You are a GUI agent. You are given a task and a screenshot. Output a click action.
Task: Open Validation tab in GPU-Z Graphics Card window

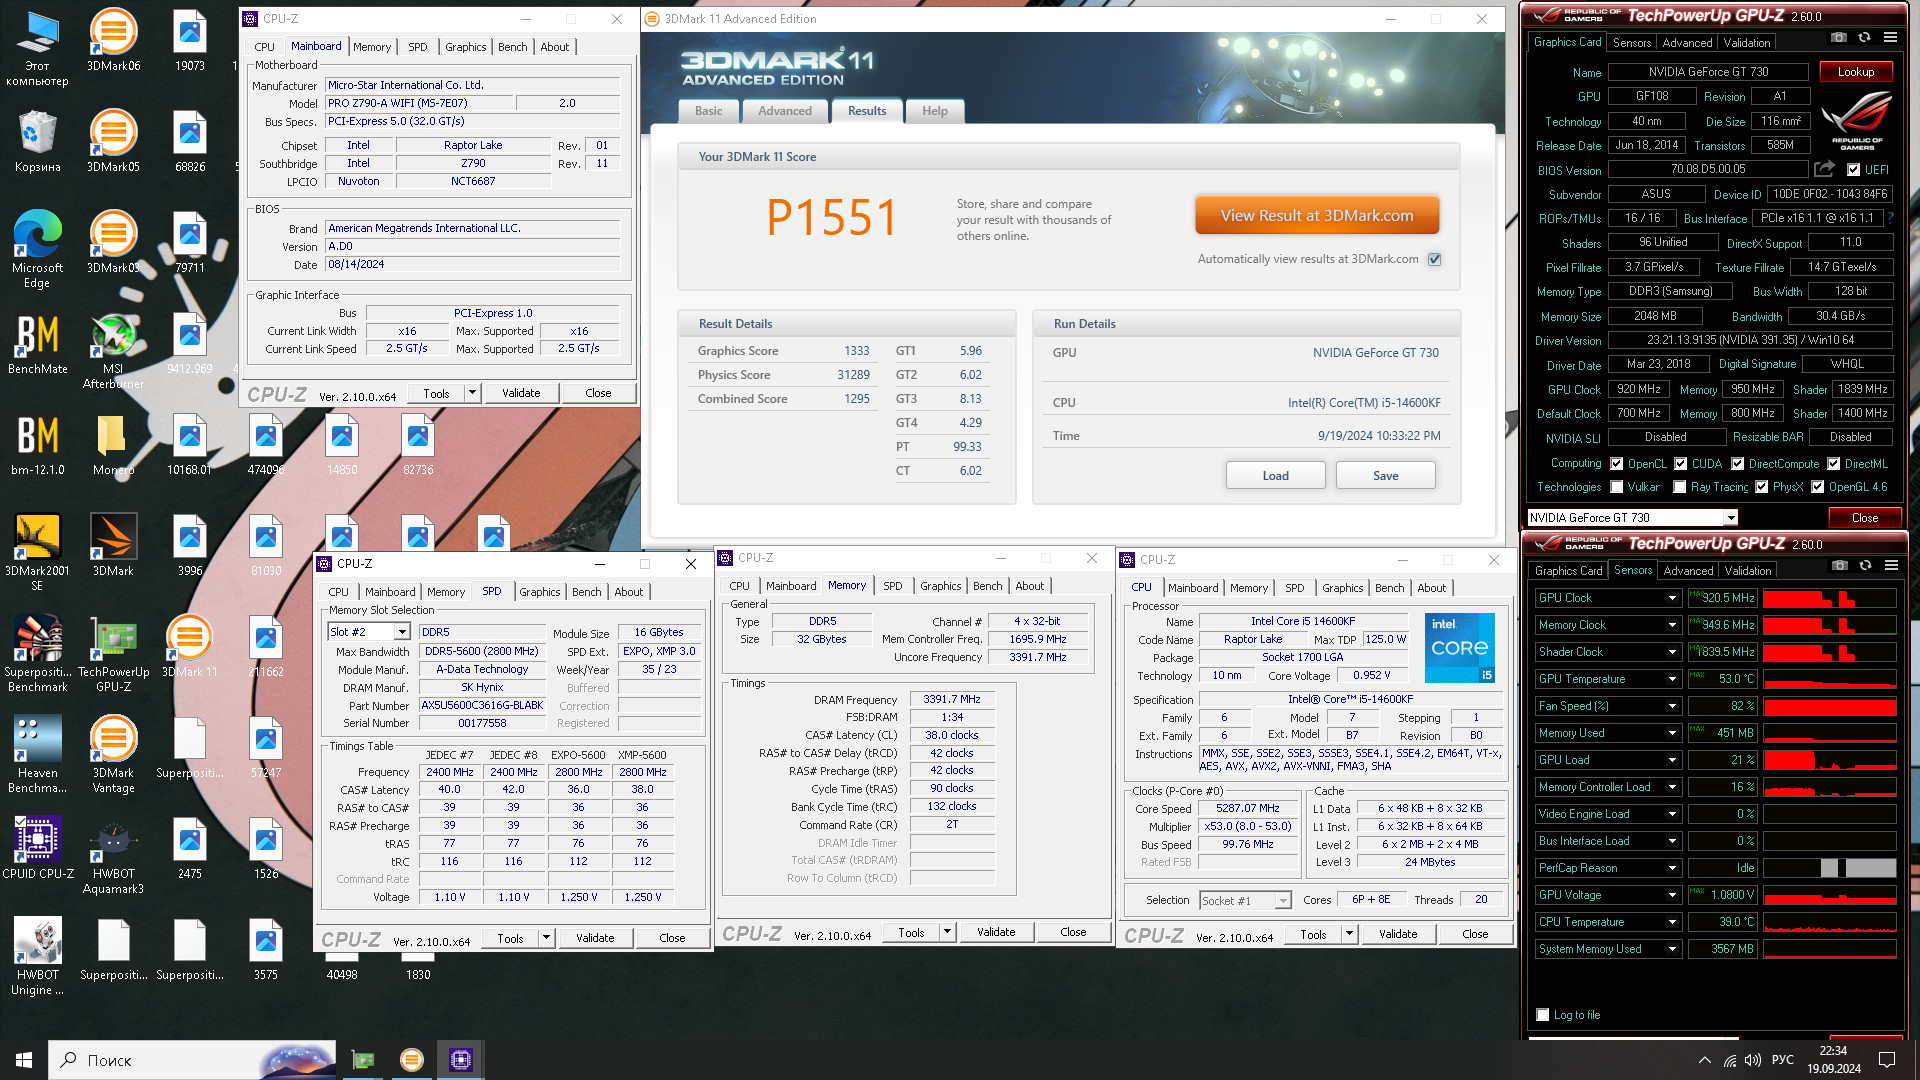pos(1747,43)
